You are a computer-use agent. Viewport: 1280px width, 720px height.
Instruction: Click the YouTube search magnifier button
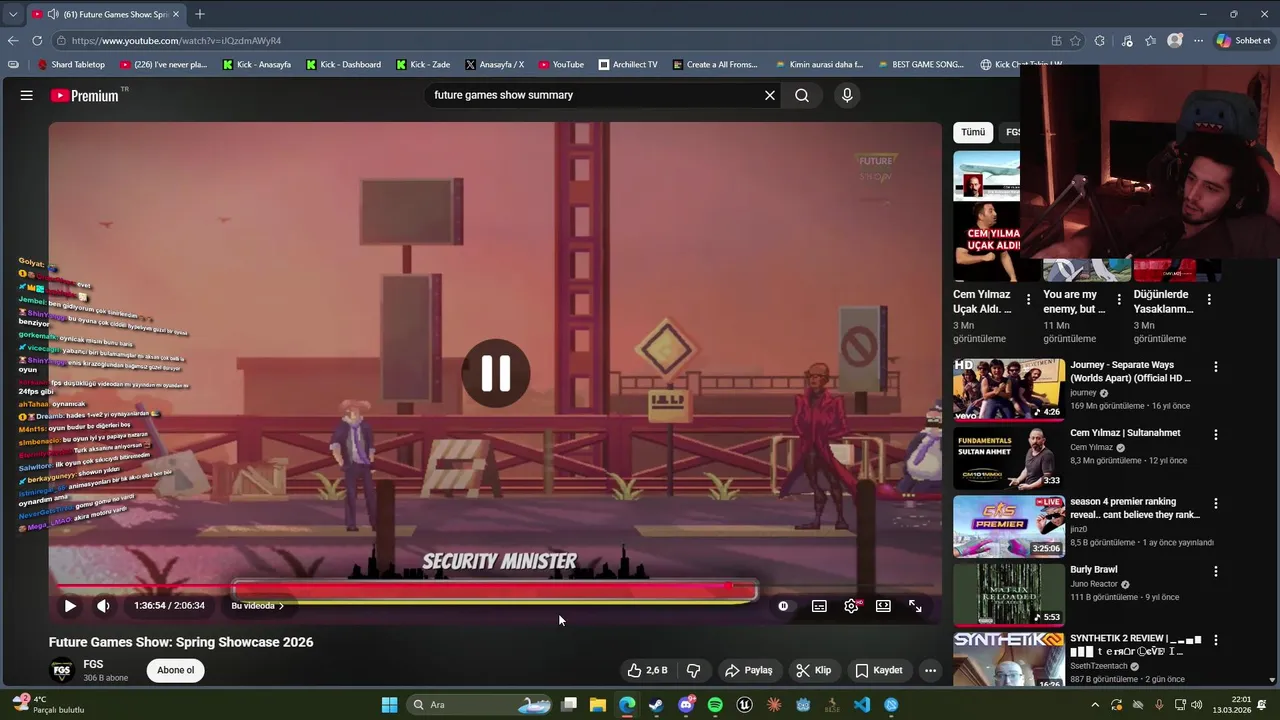802,95
